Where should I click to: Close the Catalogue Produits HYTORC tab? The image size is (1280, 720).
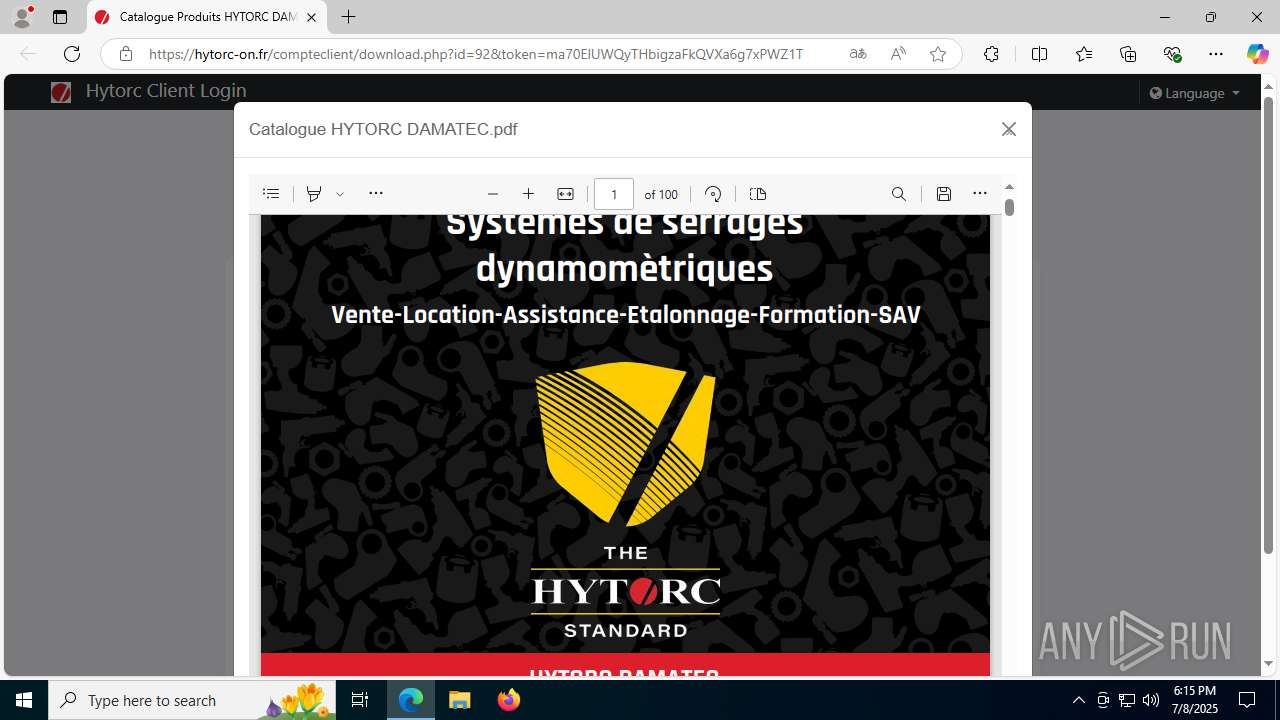(x=311, y=17)
